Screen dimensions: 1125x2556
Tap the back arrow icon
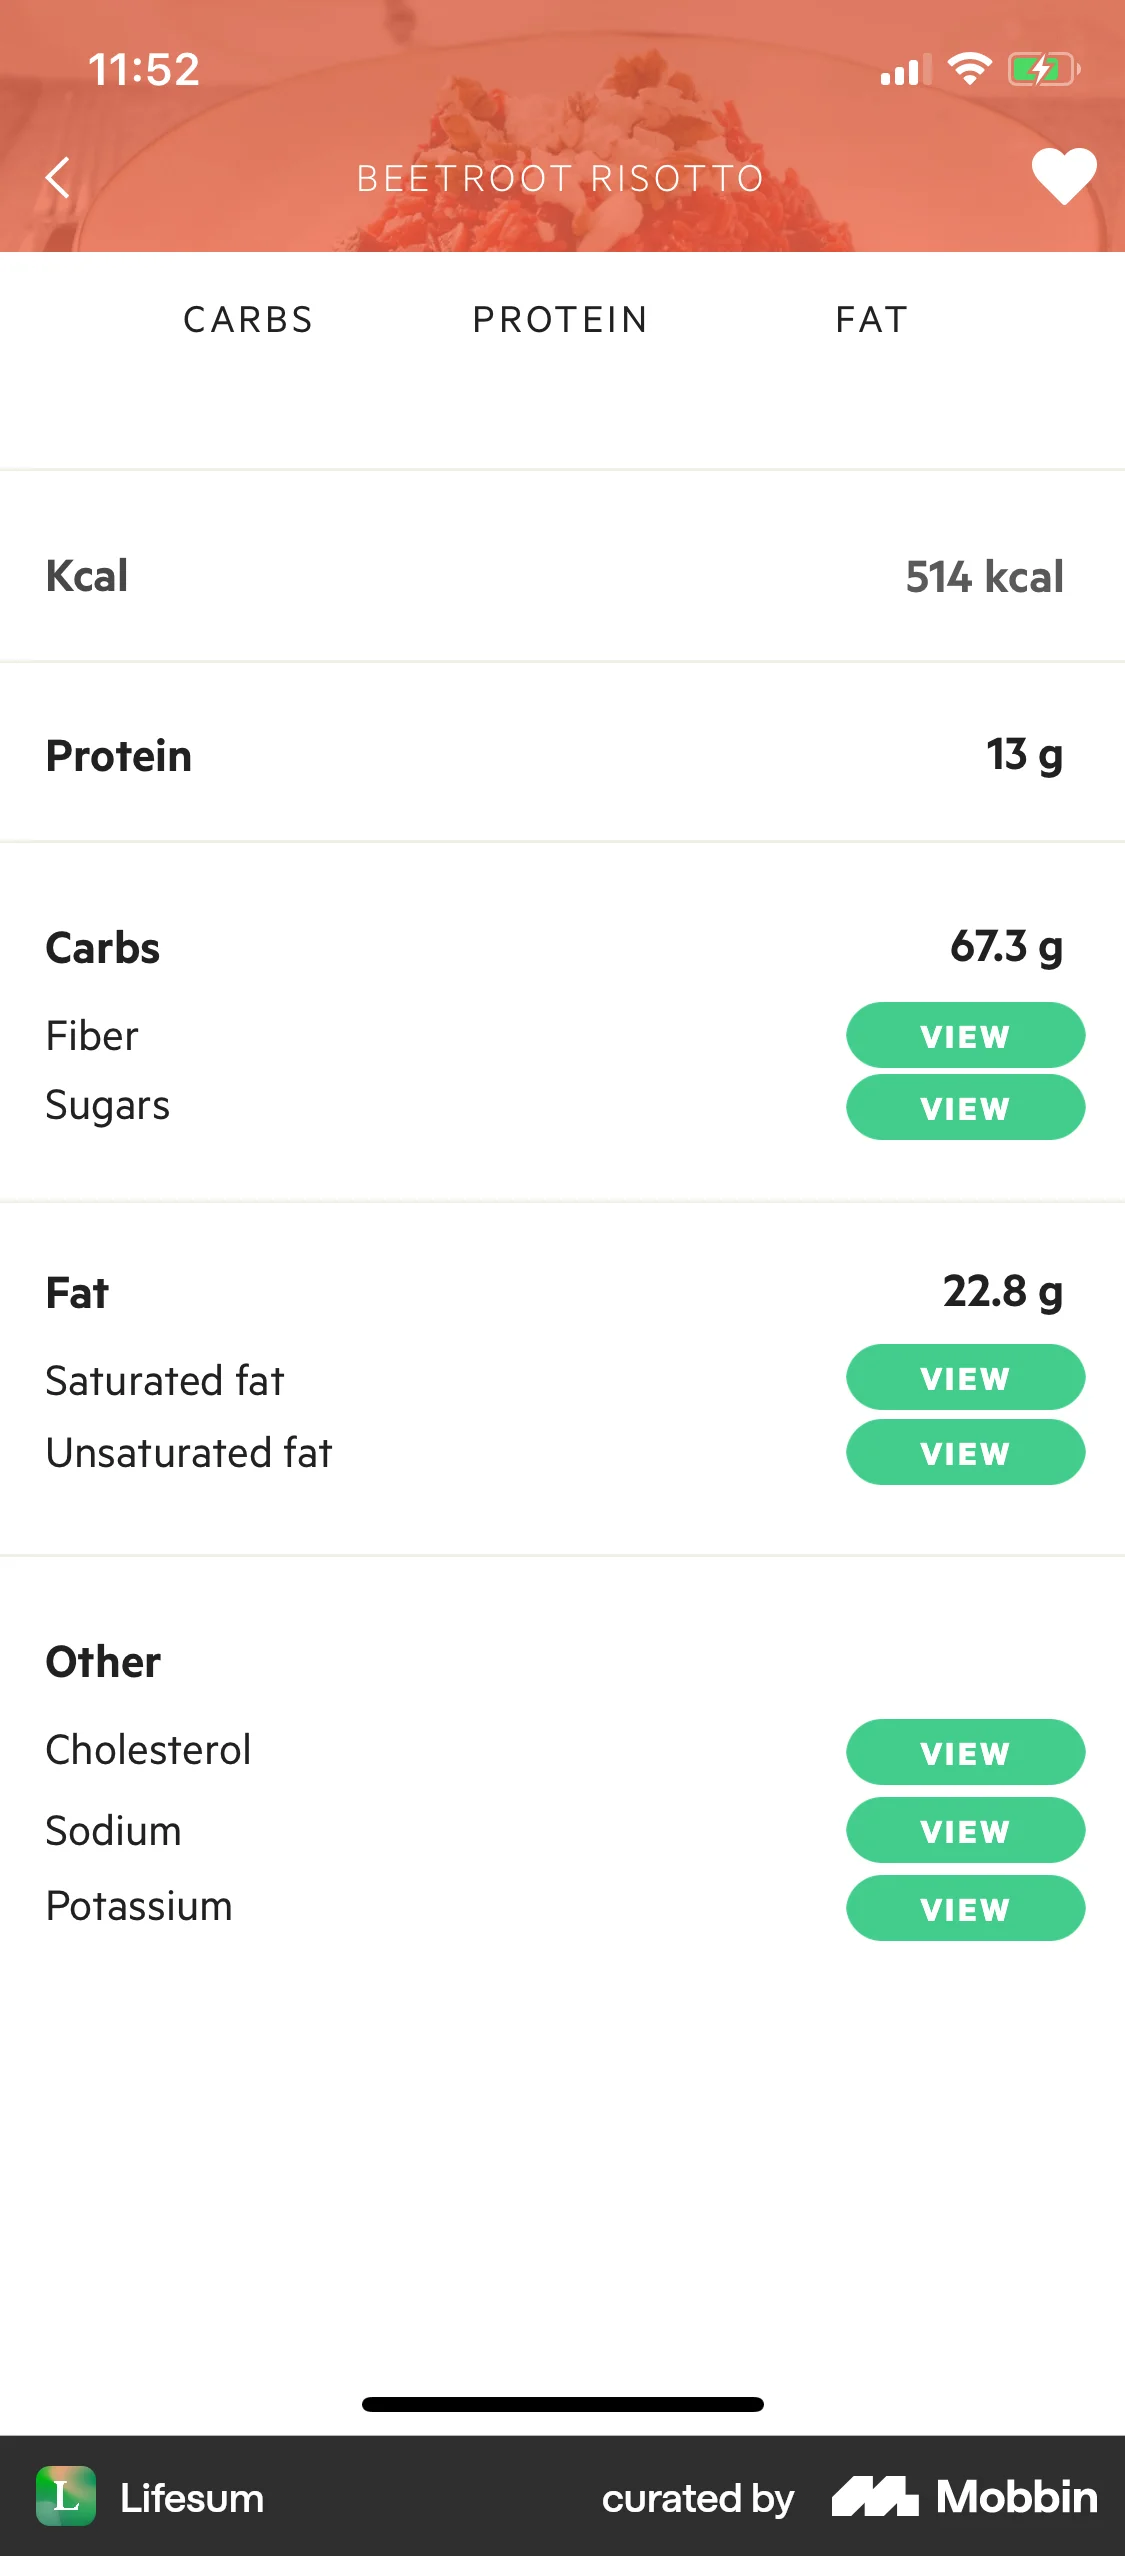point(58,178)
